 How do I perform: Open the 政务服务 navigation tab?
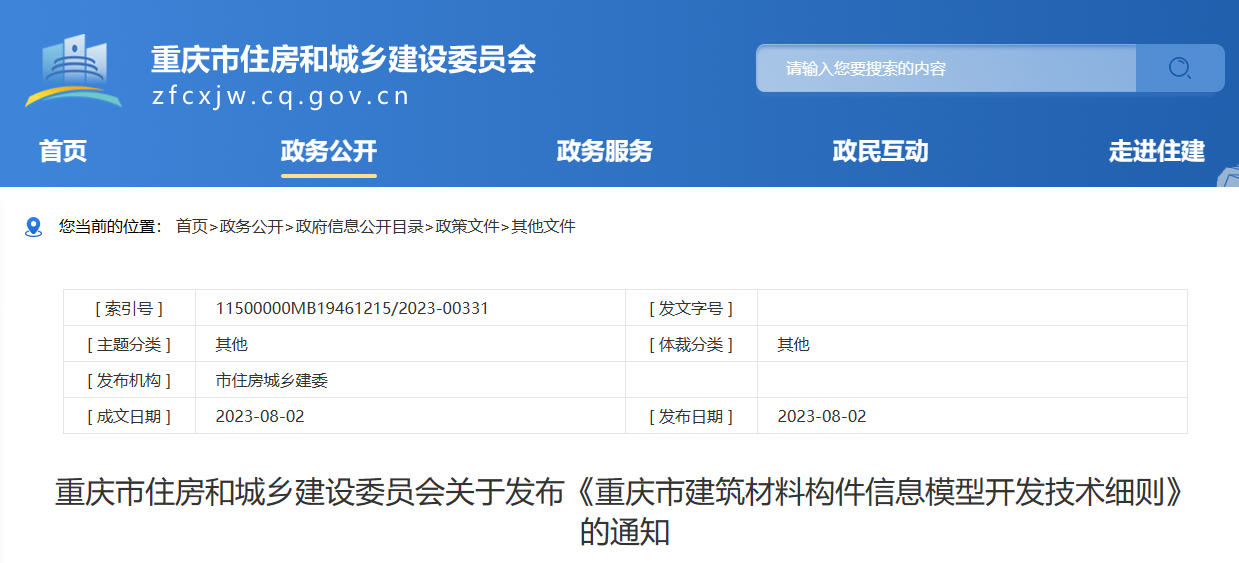(605, 151)
